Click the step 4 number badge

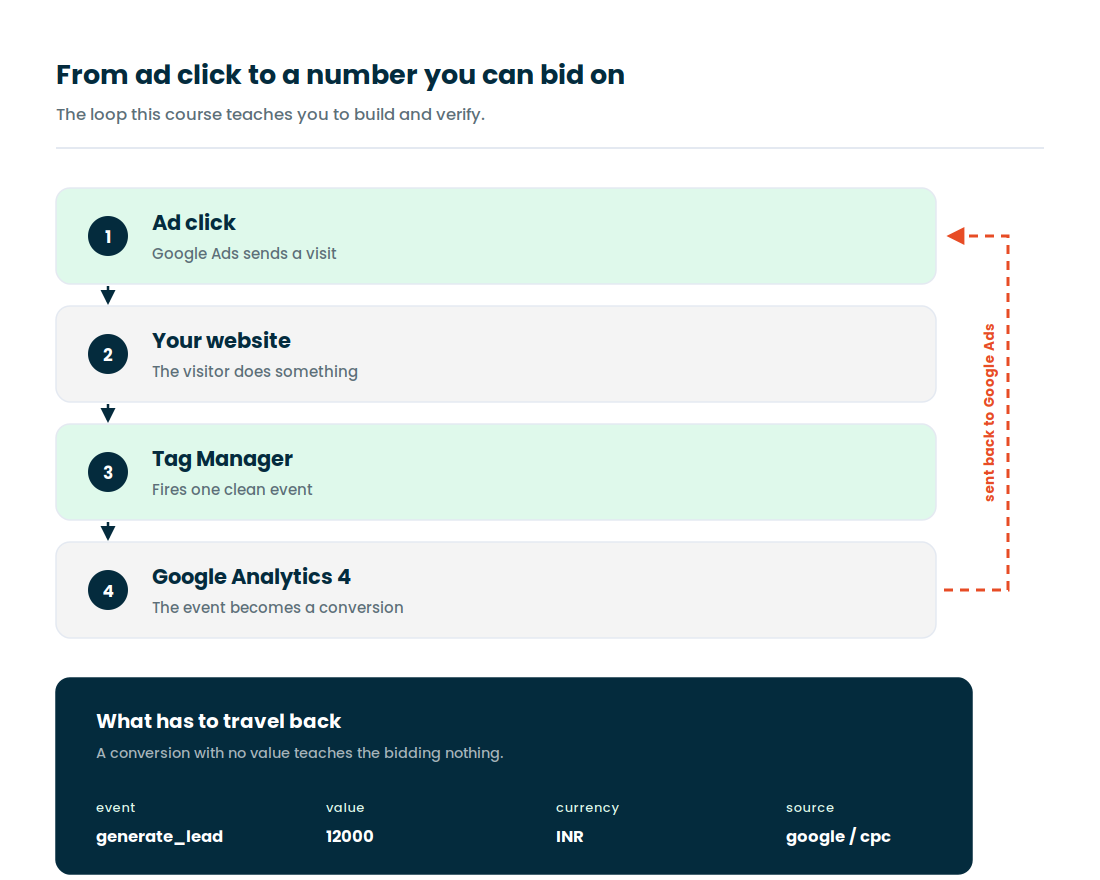[108, 589]
